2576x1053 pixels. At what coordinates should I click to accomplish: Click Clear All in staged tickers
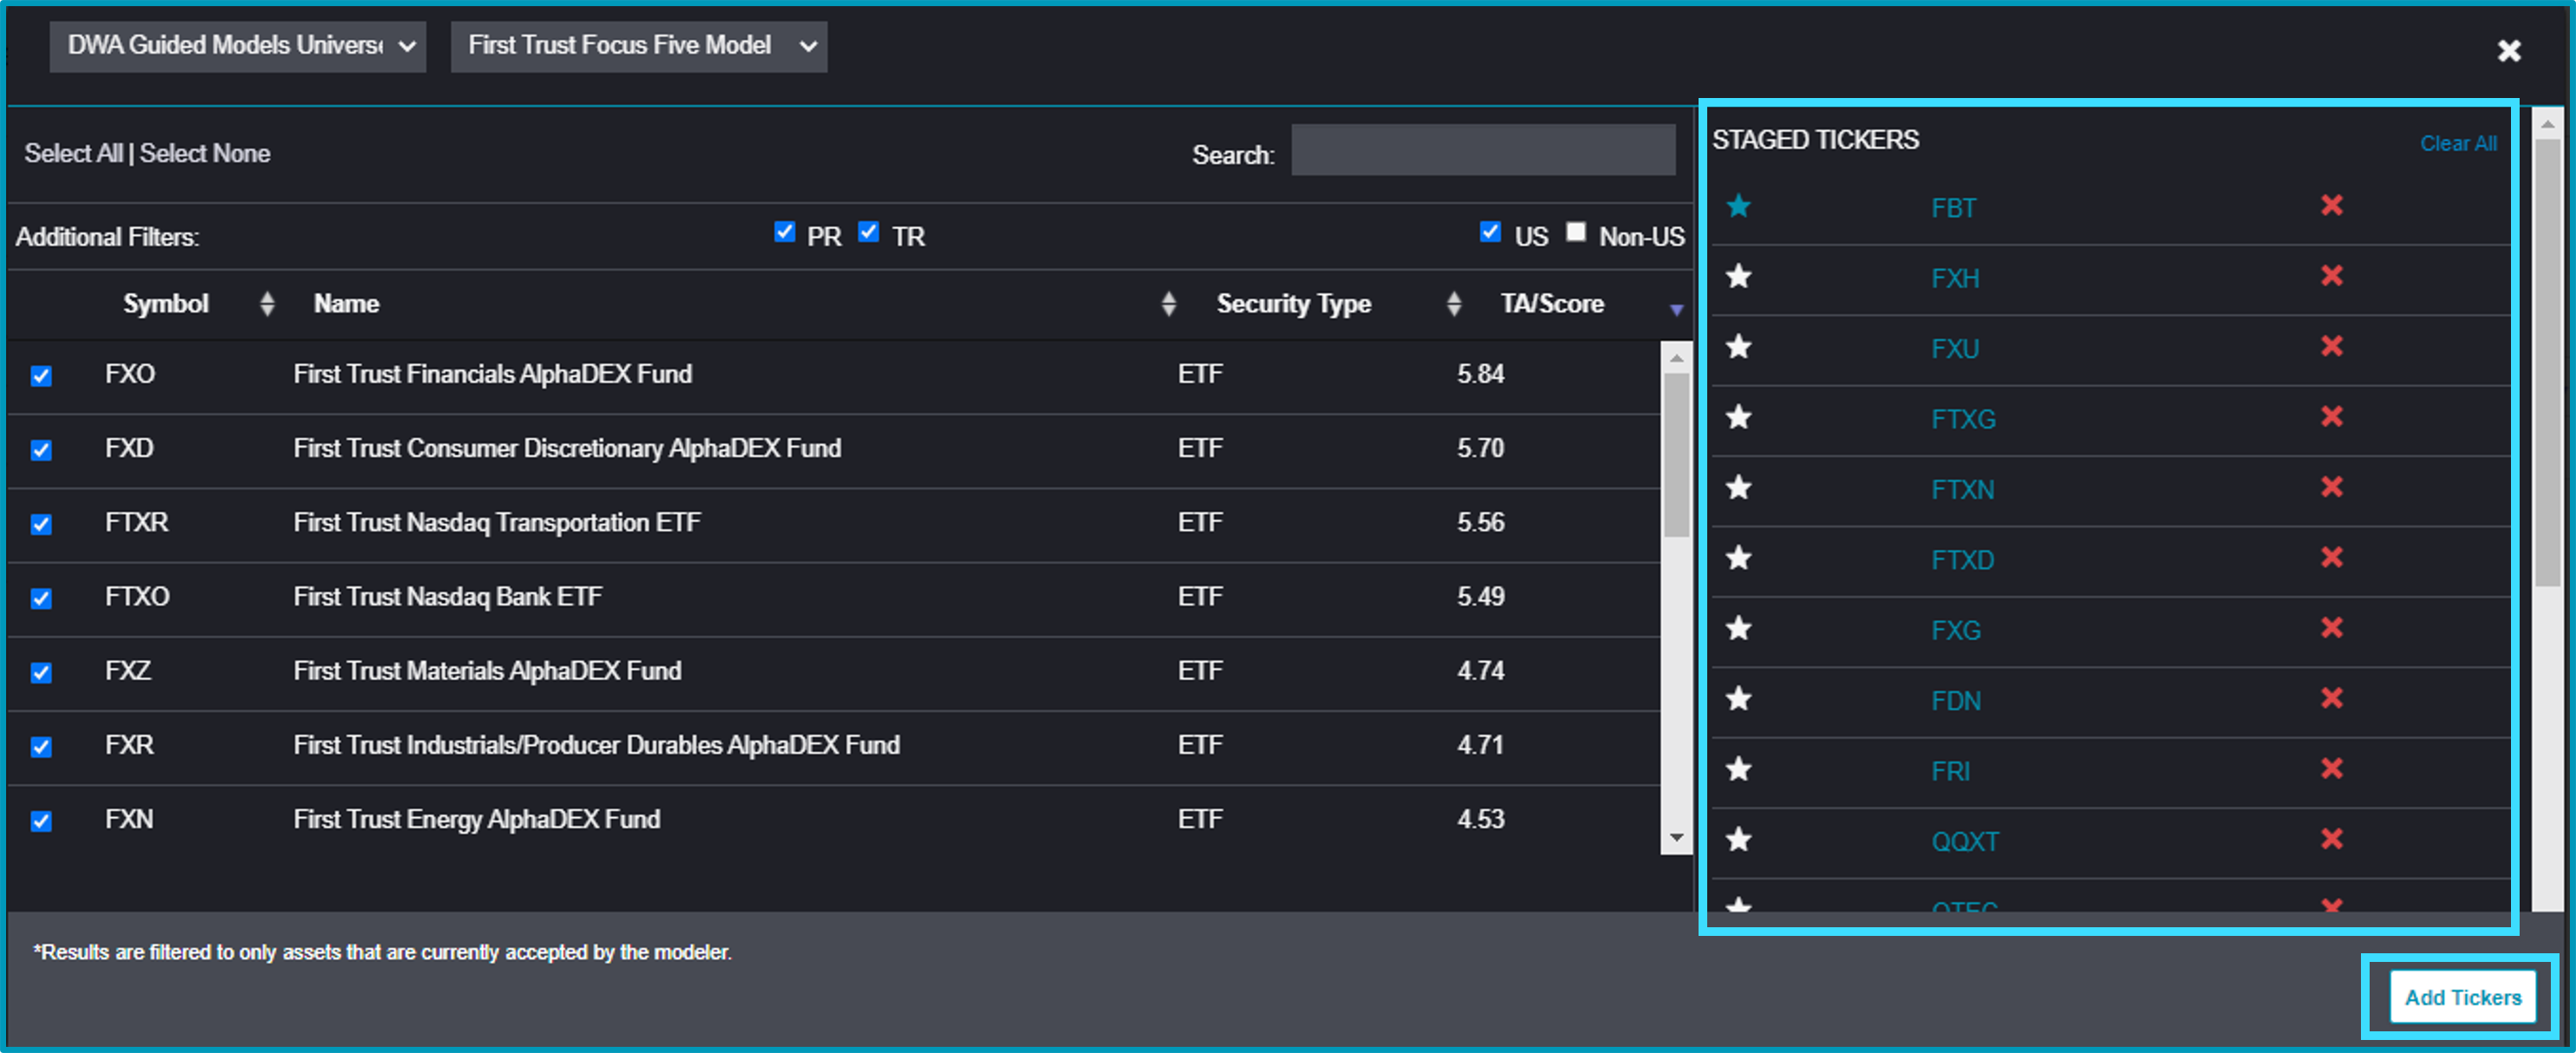click(2458, 144)
